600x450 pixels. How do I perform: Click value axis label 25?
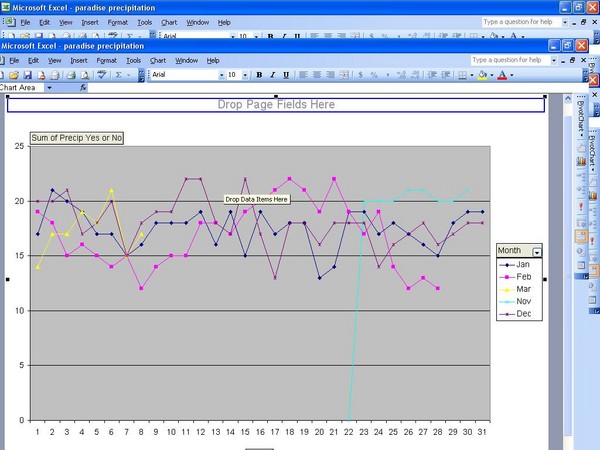point(19,146)
